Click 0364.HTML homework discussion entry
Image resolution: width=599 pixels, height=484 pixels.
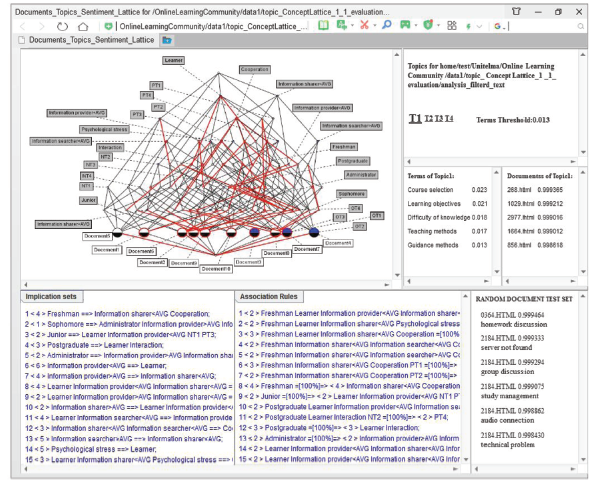pos(514,320)
